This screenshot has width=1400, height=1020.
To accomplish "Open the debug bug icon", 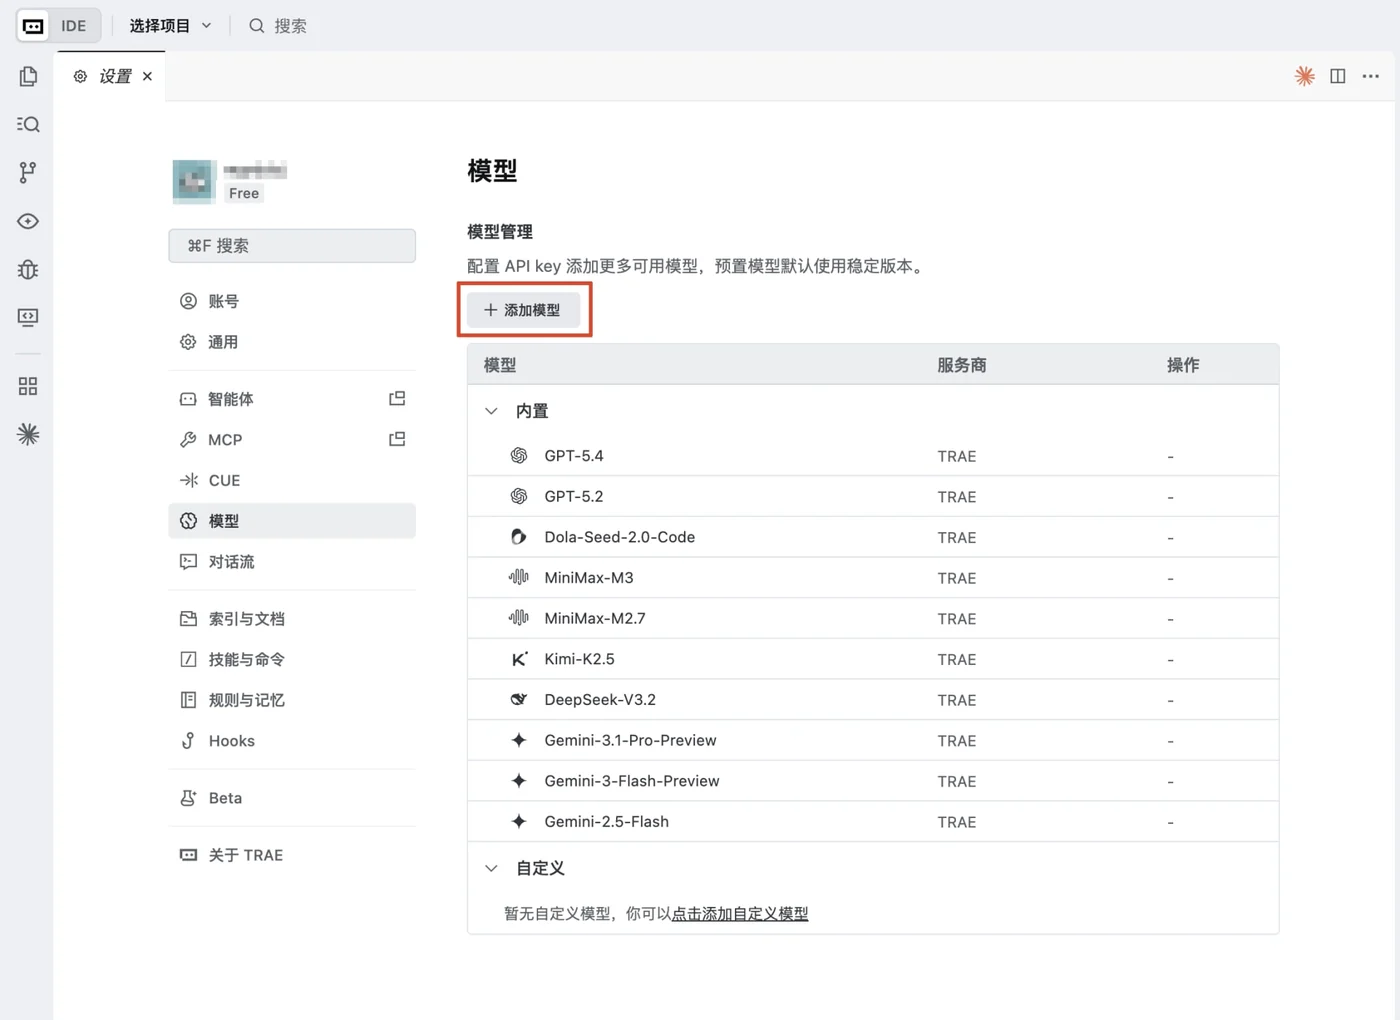I will (x=28, y=269).
